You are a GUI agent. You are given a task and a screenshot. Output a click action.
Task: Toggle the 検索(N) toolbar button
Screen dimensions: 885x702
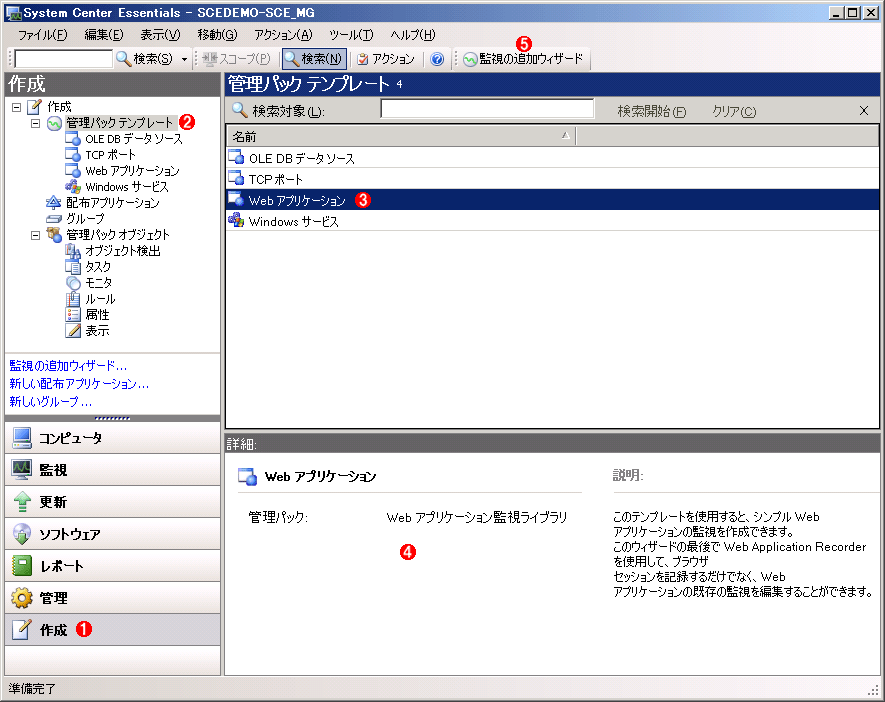pos(314,59)
